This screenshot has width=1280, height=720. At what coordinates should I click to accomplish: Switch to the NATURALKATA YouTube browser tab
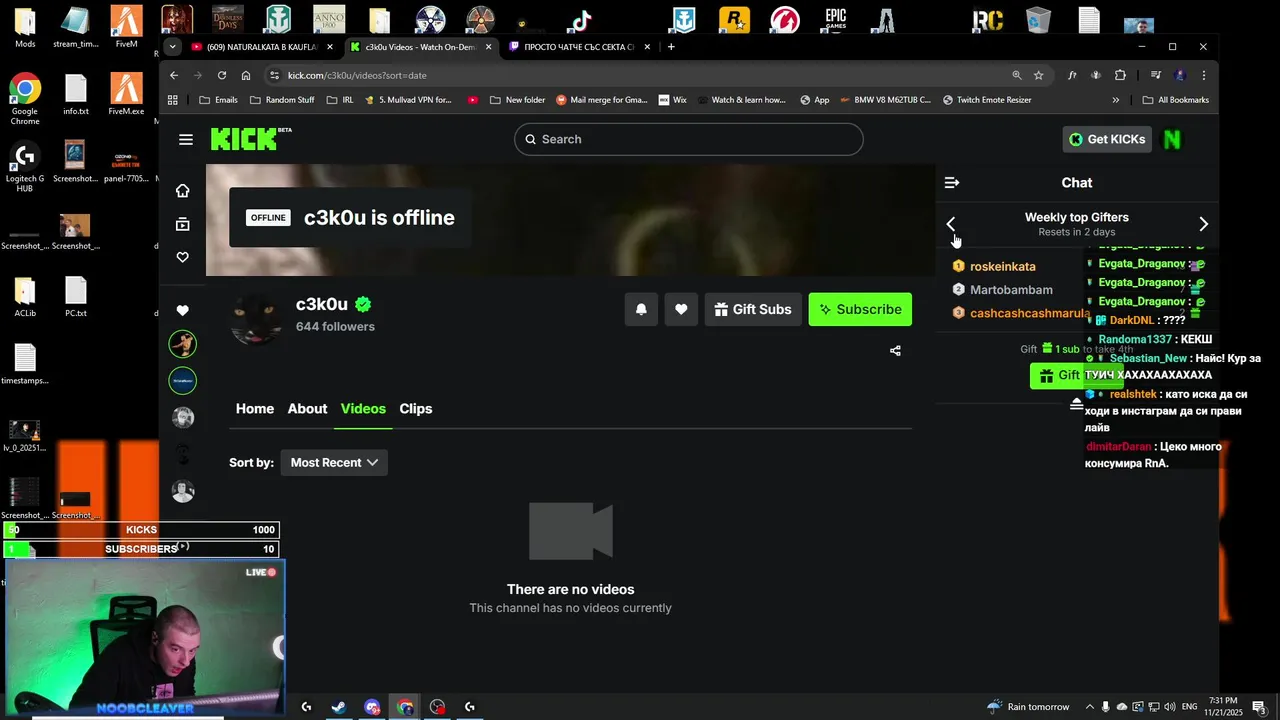[261, 47]
